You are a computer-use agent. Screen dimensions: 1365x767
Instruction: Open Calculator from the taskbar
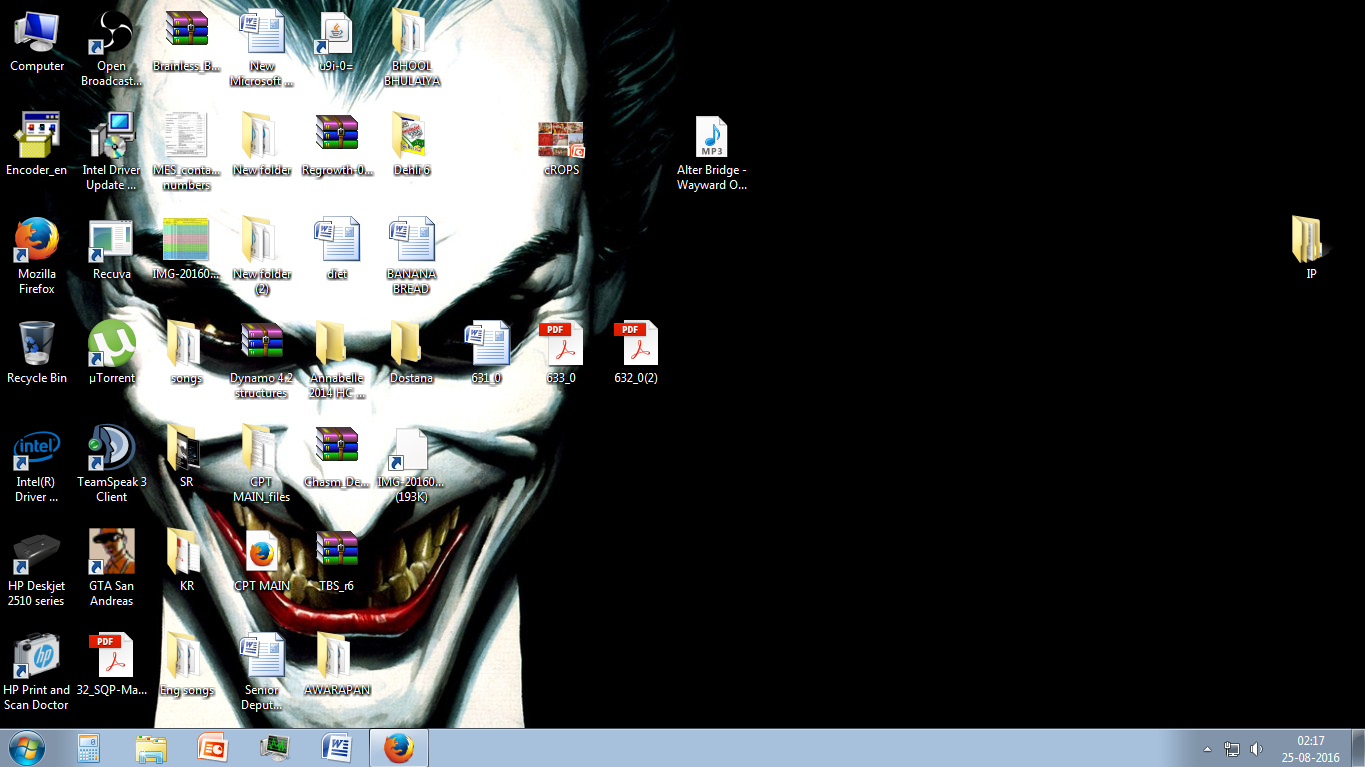coord(89,748)
